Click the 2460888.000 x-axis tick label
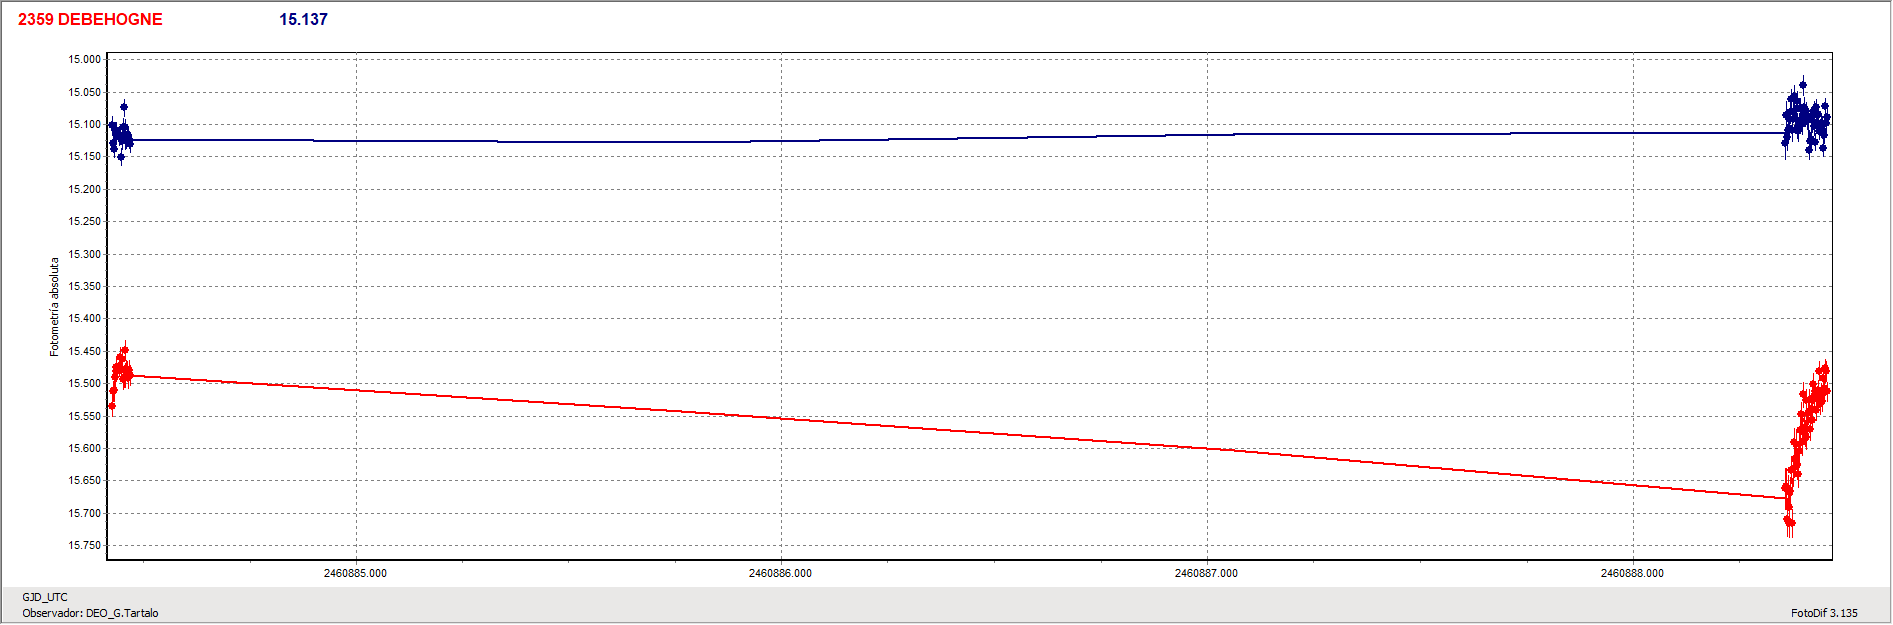 coord(1632,573)
